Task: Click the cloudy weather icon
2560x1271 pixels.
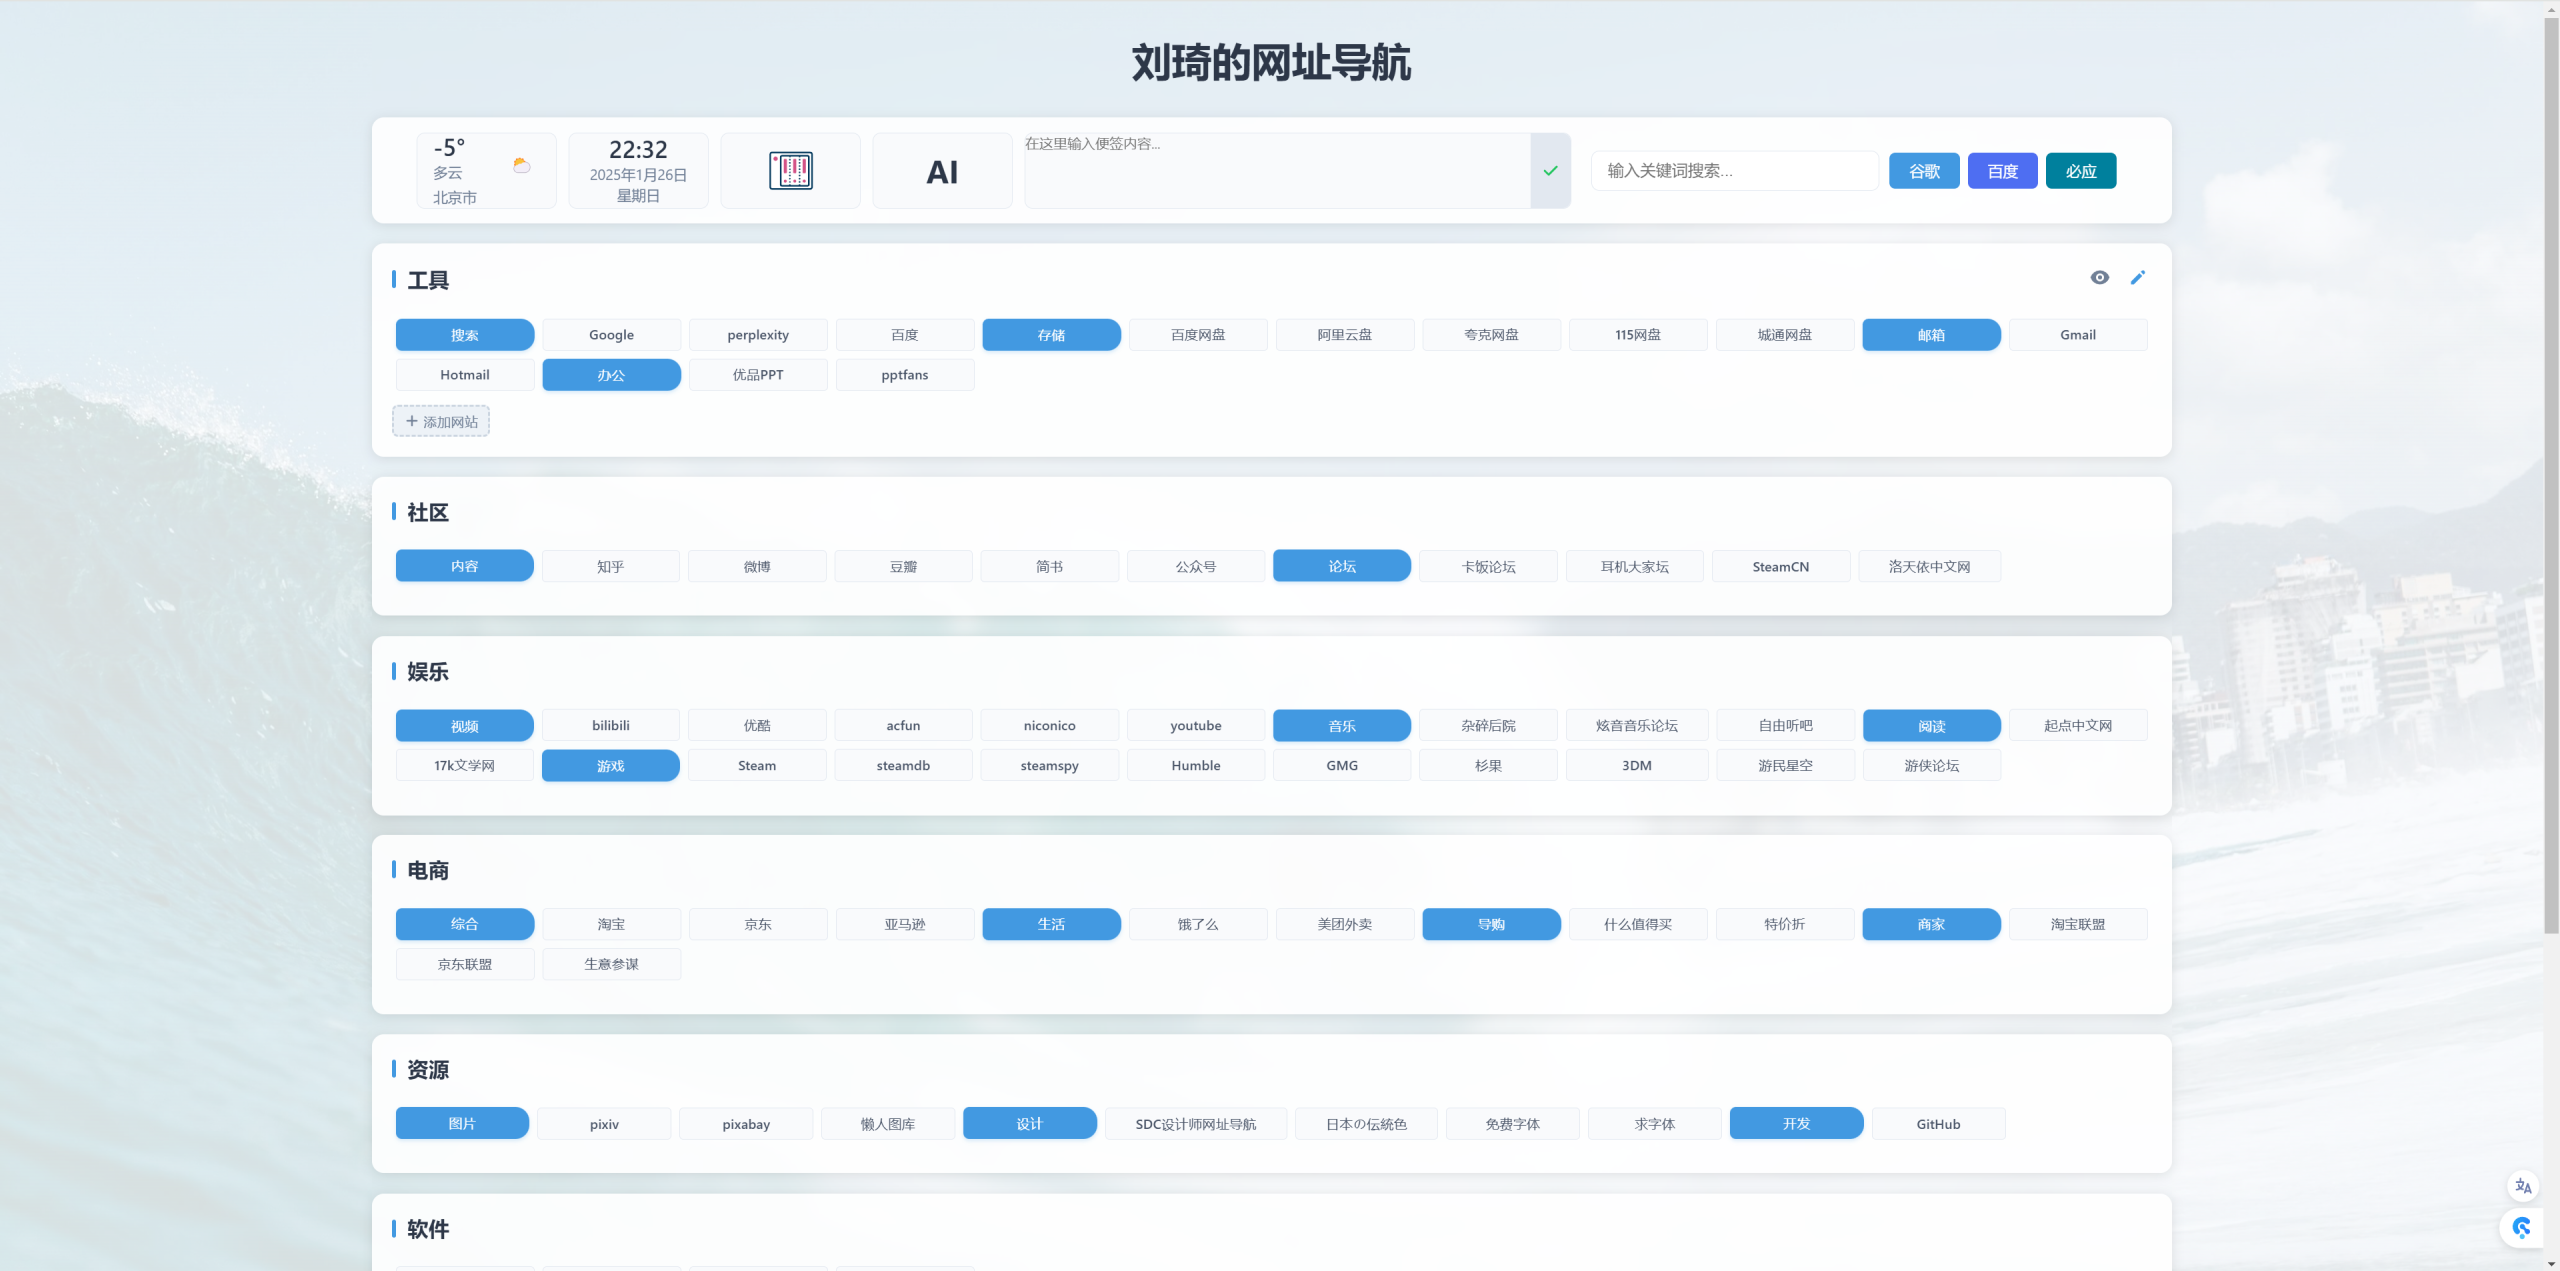Action: pos(521,166)
